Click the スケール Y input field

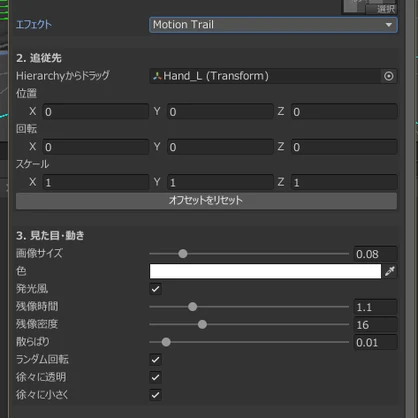point(220,182)
